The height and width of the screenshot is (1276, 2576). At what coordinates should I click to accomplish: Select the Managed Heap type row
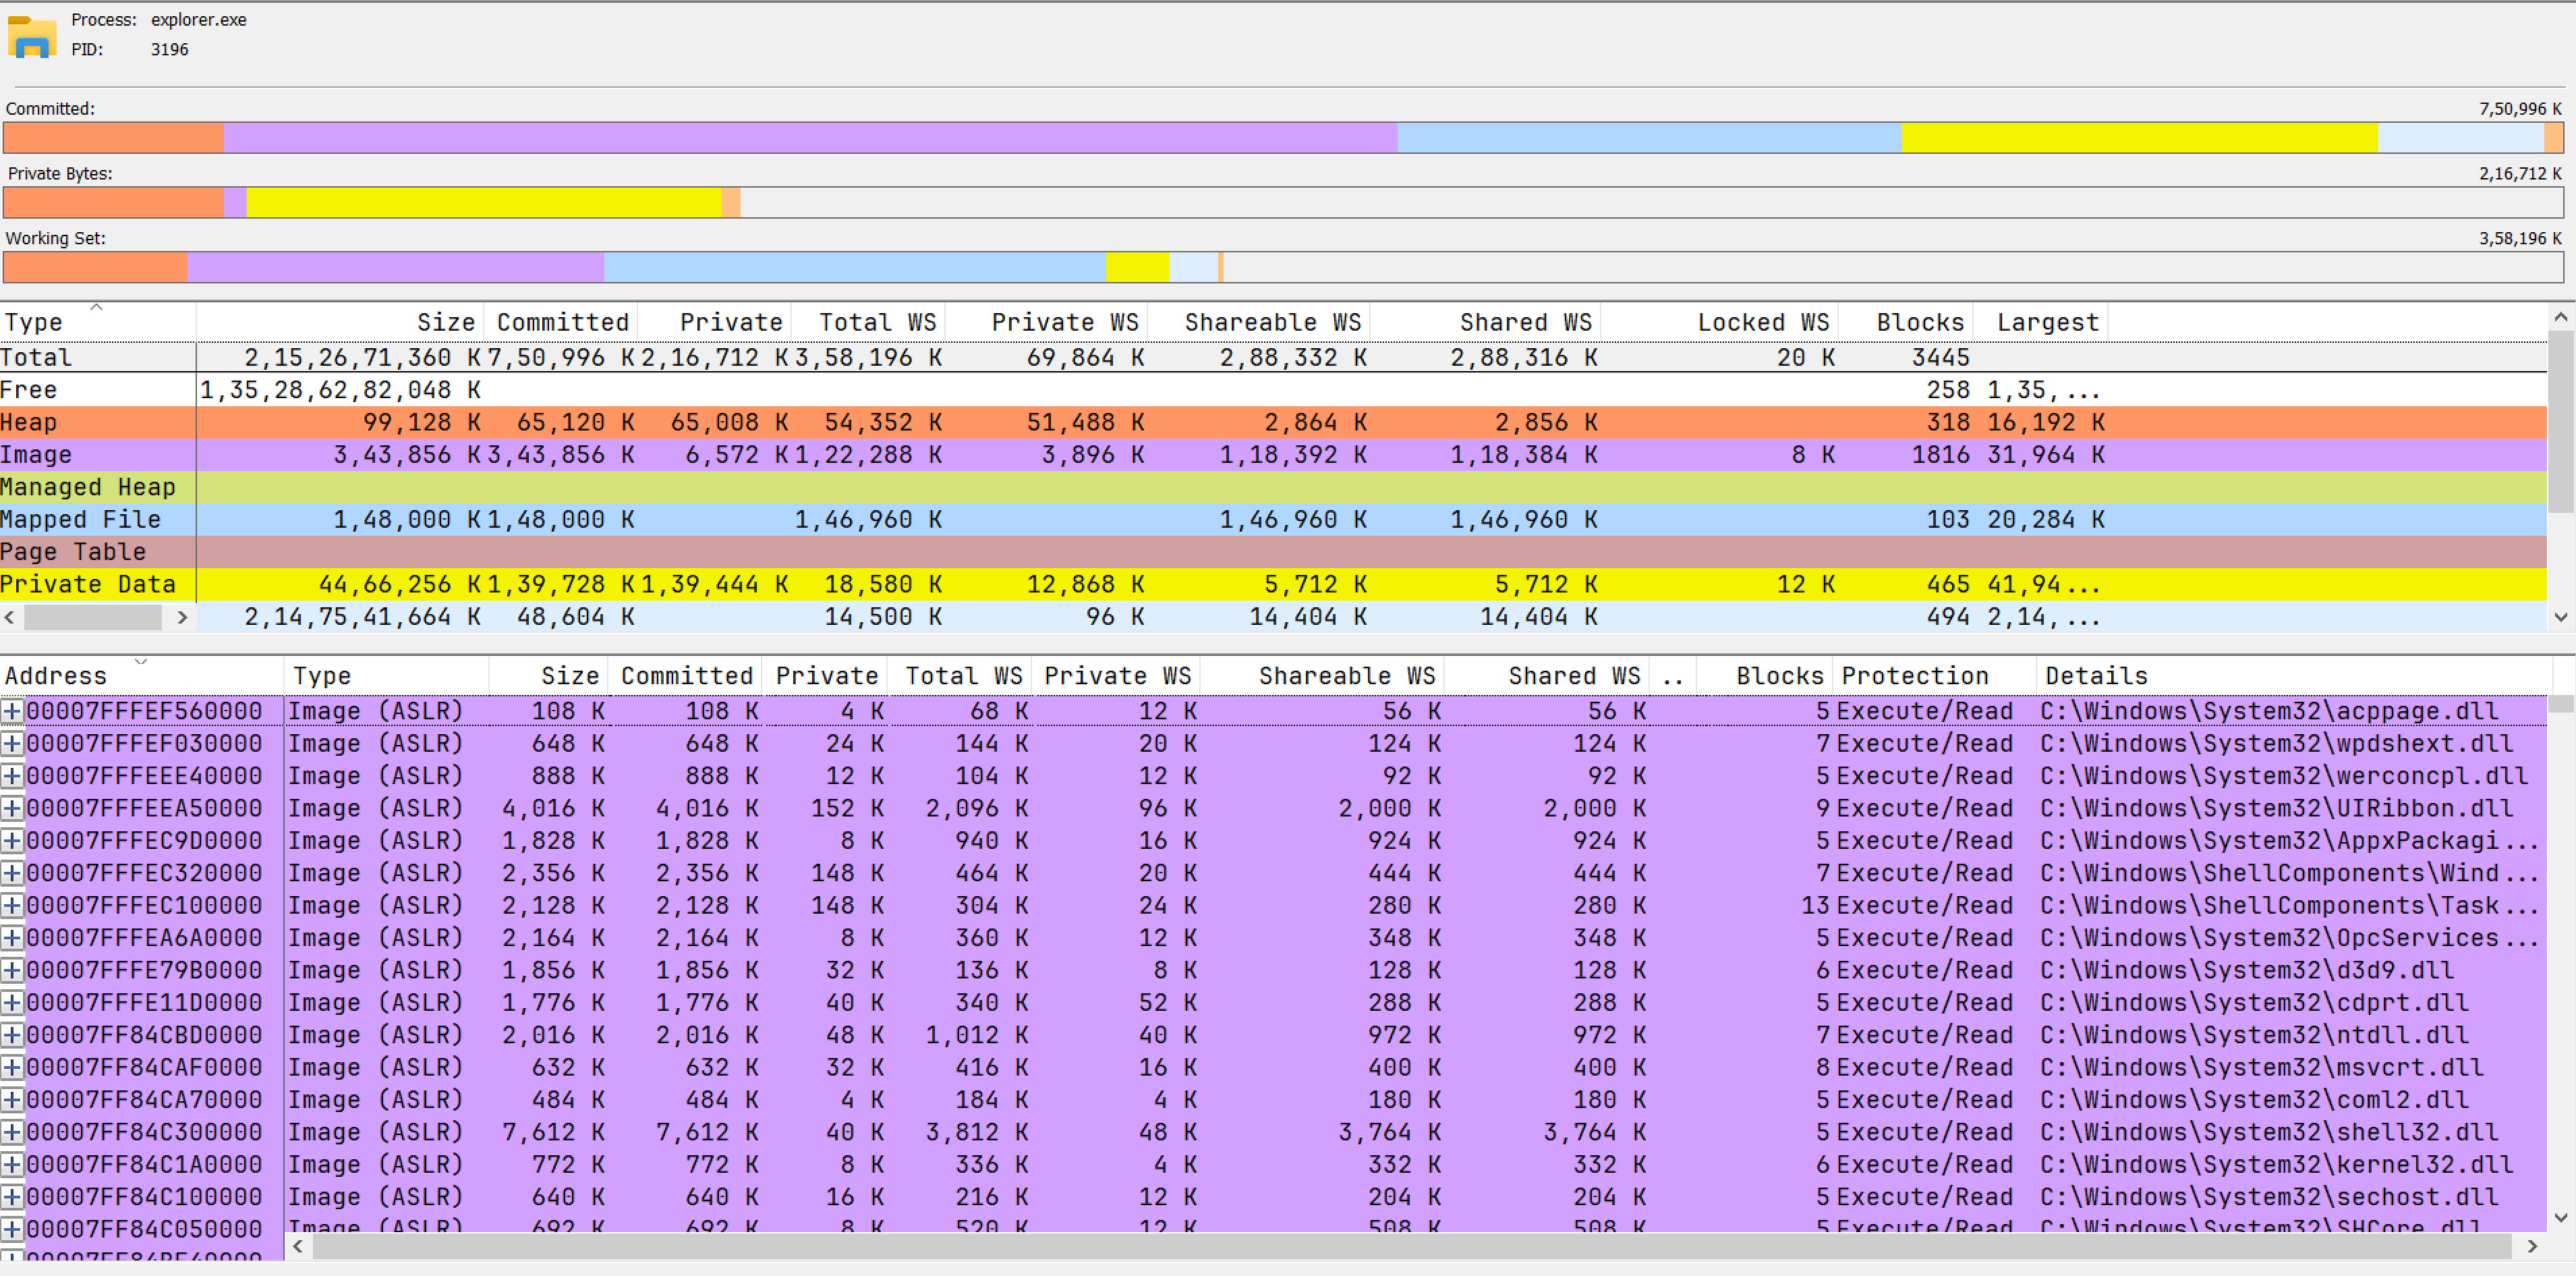click(87, 487)
